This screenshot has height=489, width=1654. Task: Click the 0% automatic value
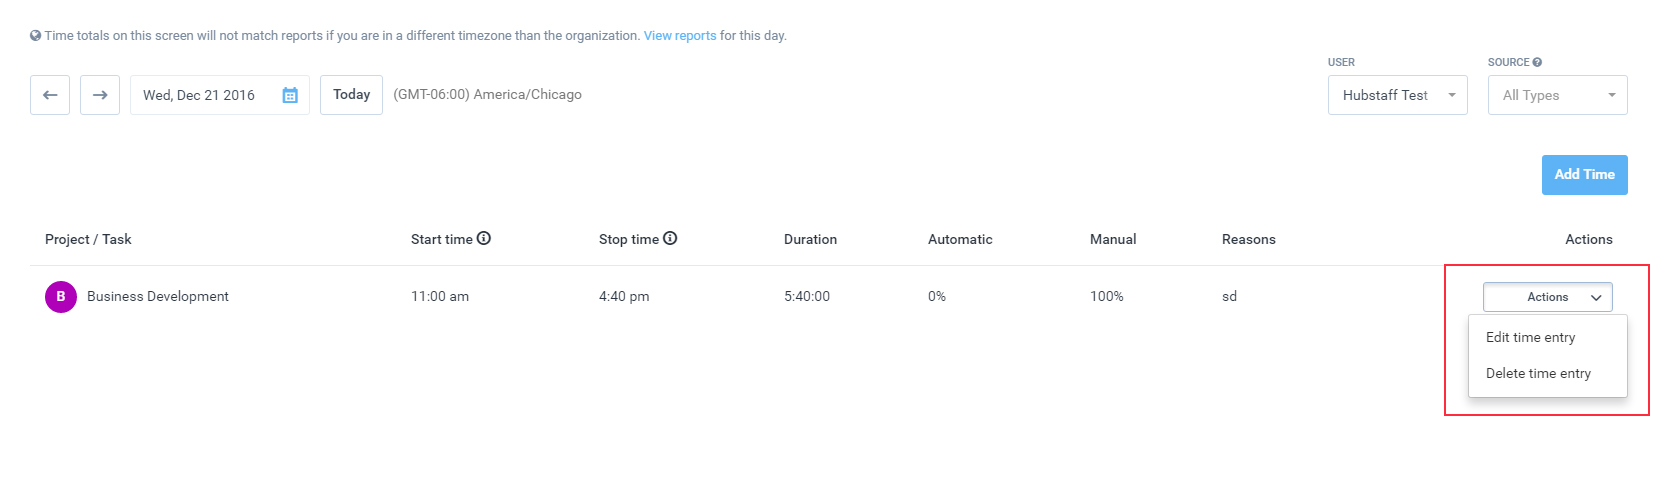(x=937, y=296)
